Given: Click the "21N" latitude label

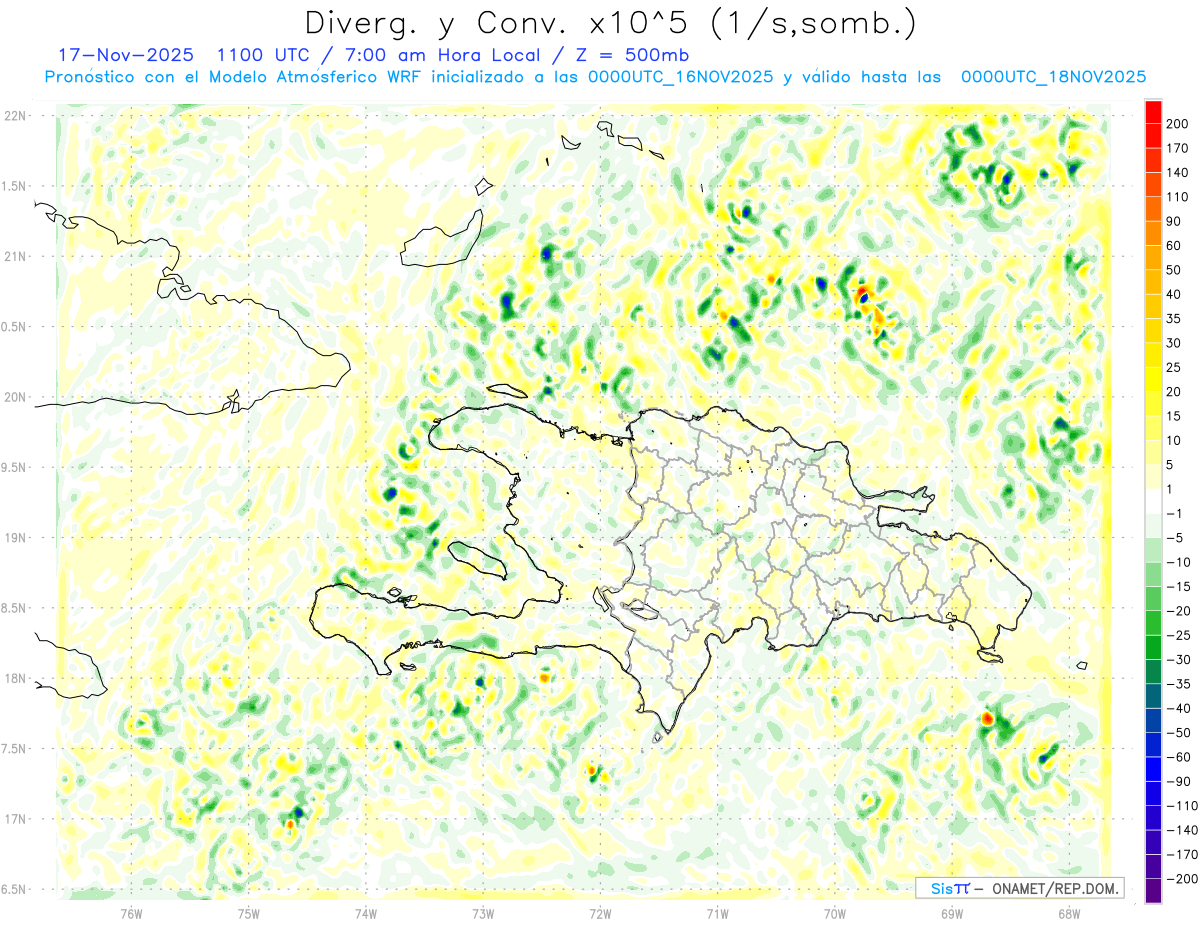Looking at the screenshot, I should pyautogui.click(x=14, y=256).
